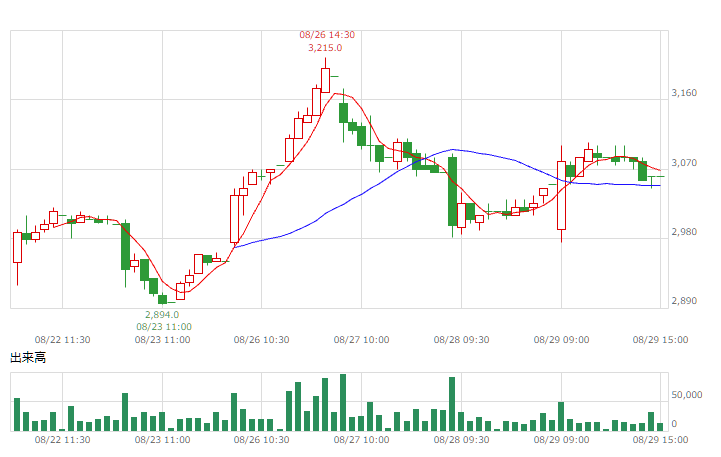Click the 2,894.0 low price label
This screenshot has width=721, height=457.
click(162, 314)
